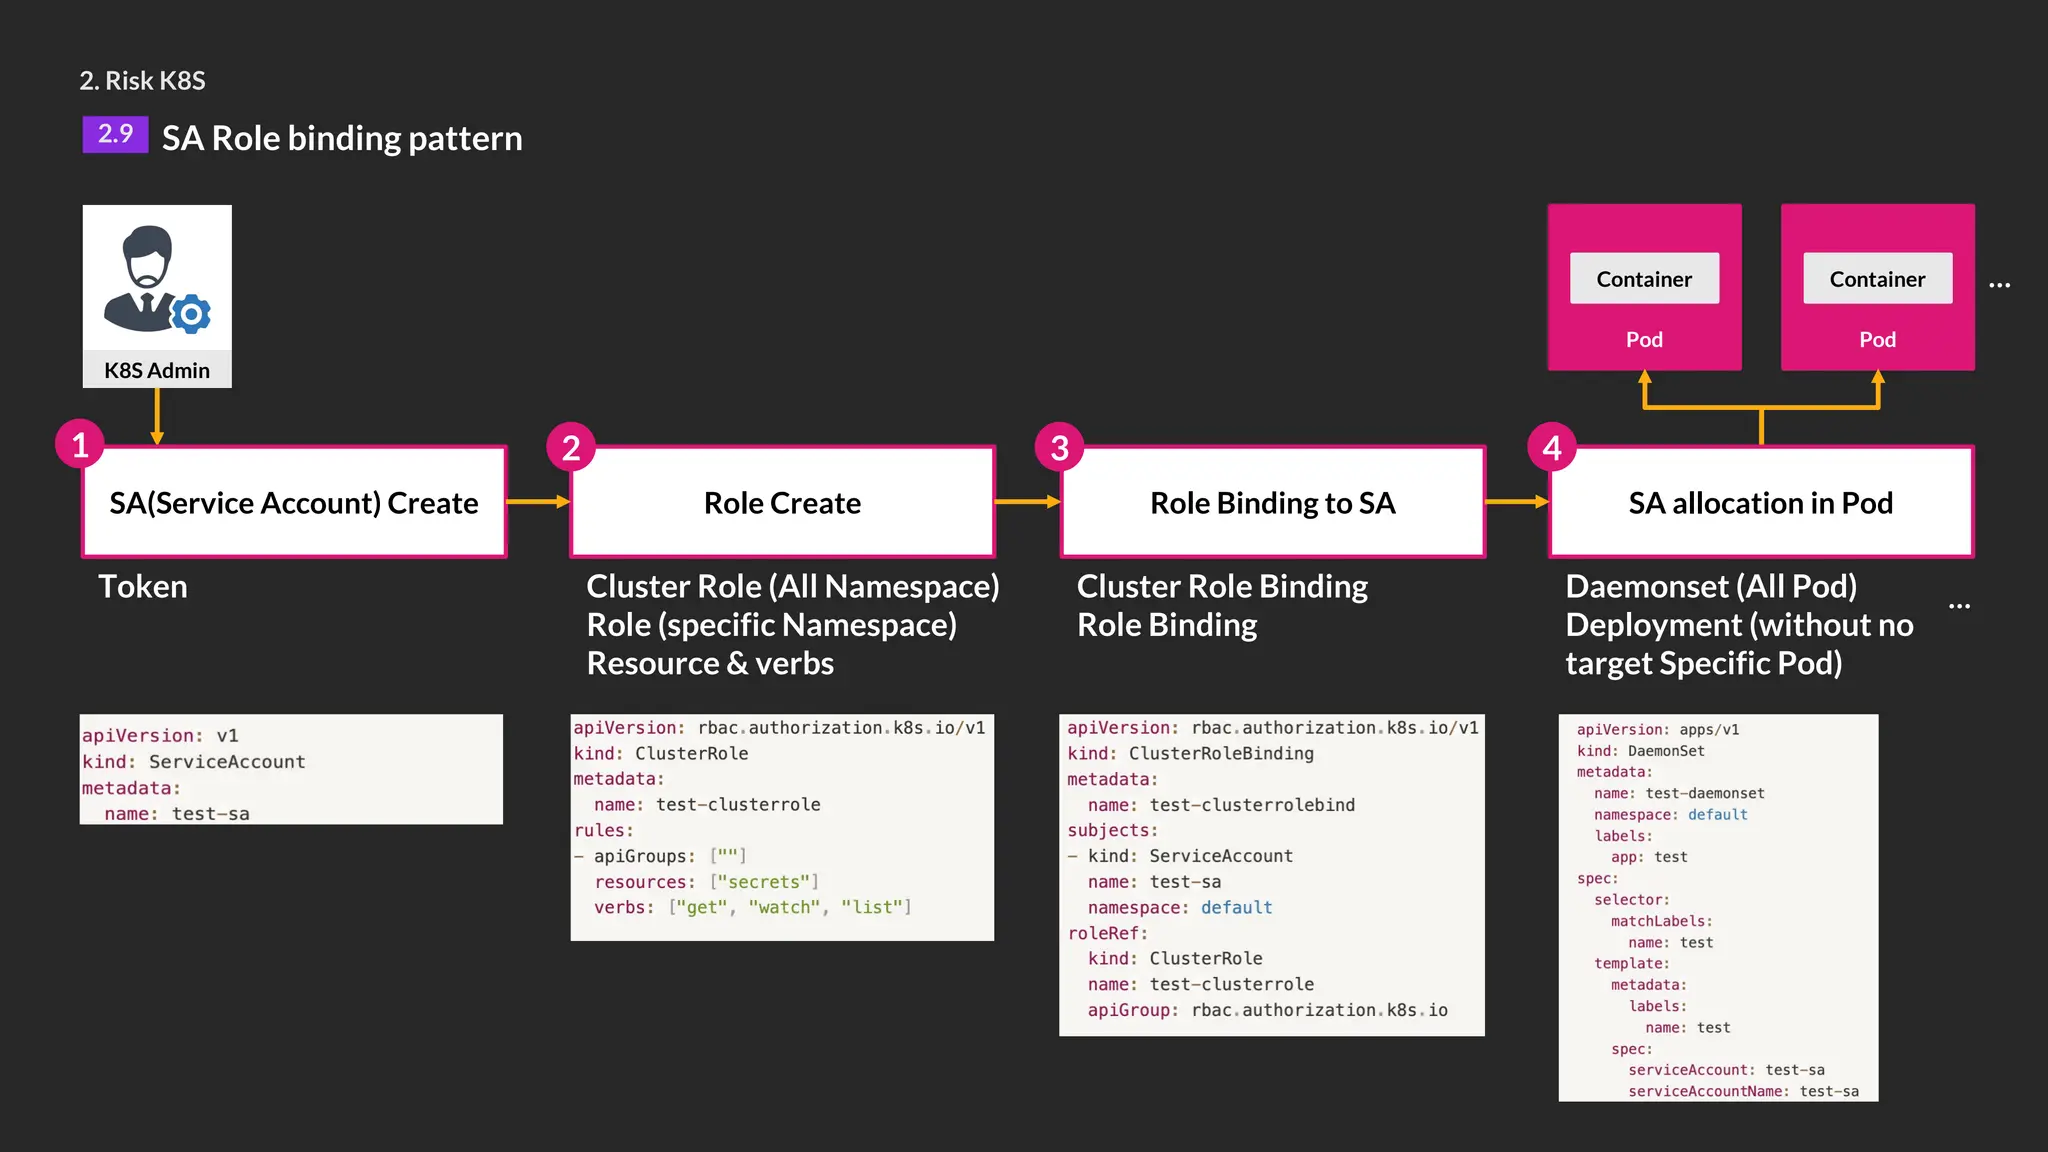Click the blue gear on admin icon

tap(191, 314)
